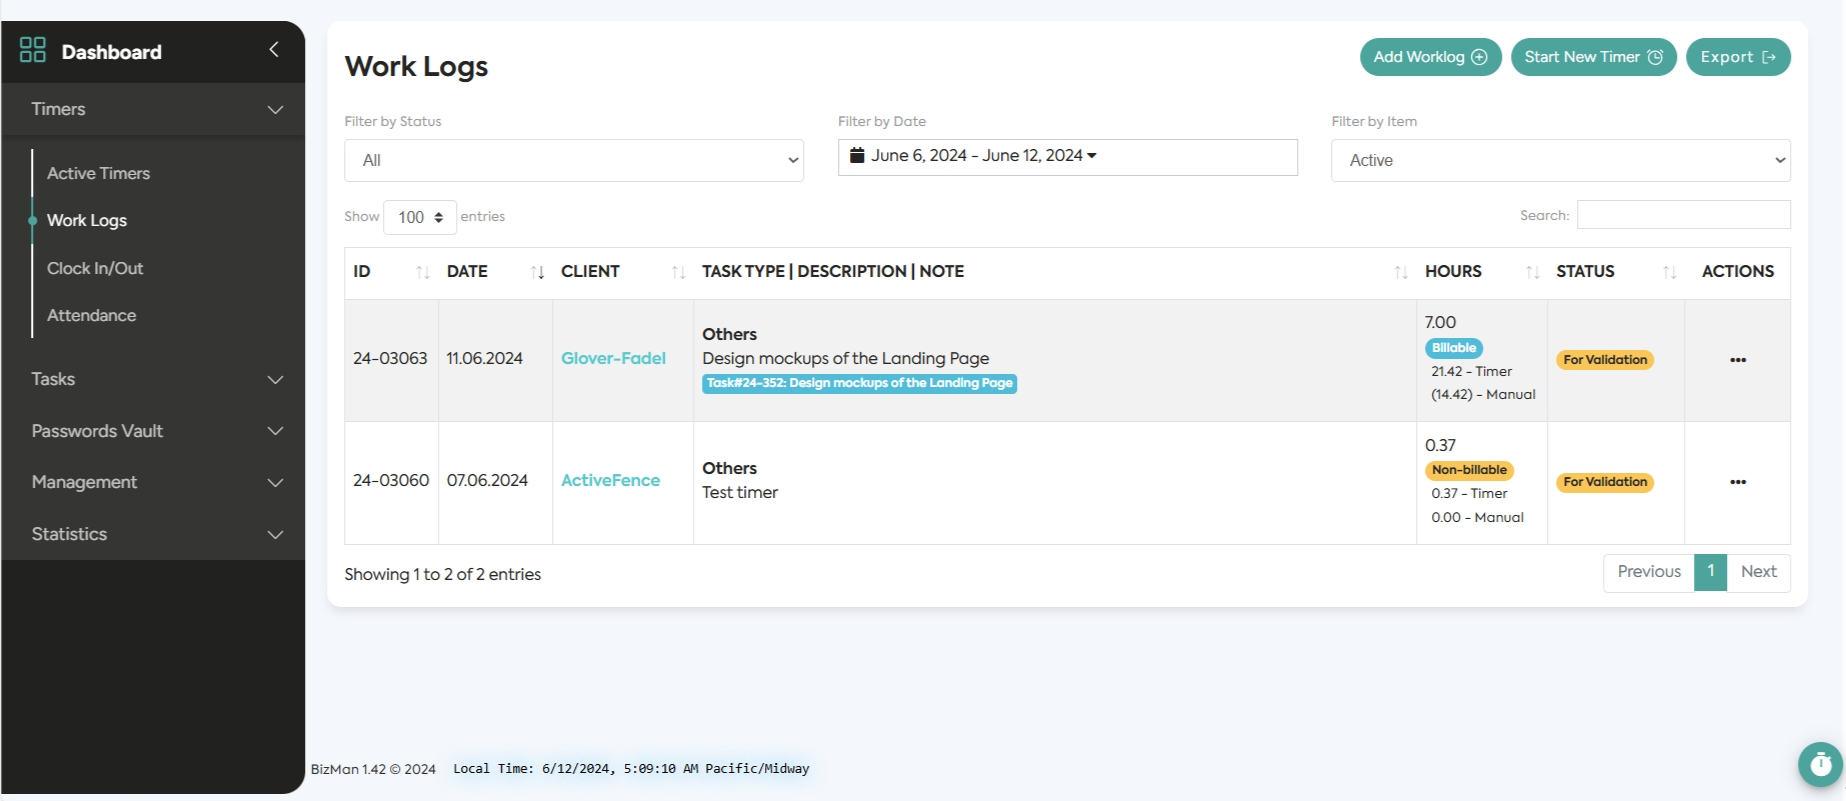Click BizMan 1.42 © 2024 footer text
The height and width of the screenshot is (801, 1846).
point(373,769)
